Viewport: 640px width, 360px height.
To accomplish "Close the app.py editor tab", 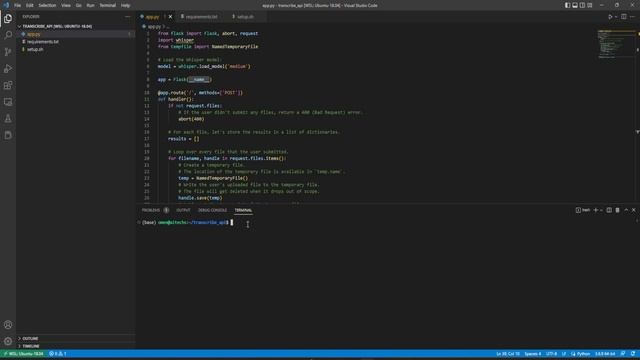I will click(x=170, y=17).
